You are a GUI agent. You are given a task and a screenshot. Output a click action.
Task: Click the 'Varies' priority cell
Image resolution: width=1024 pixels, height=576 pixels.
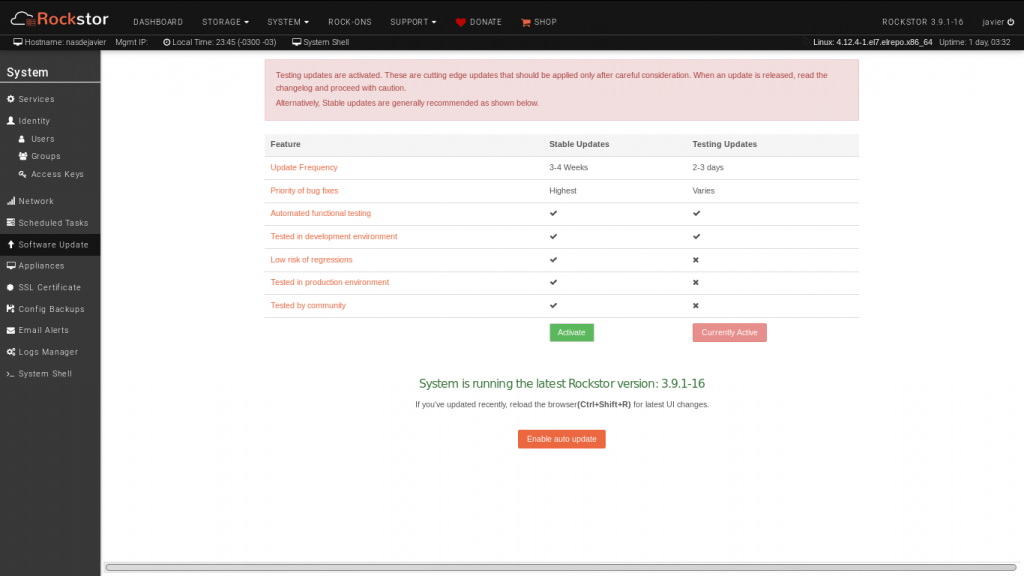point(703,191)
